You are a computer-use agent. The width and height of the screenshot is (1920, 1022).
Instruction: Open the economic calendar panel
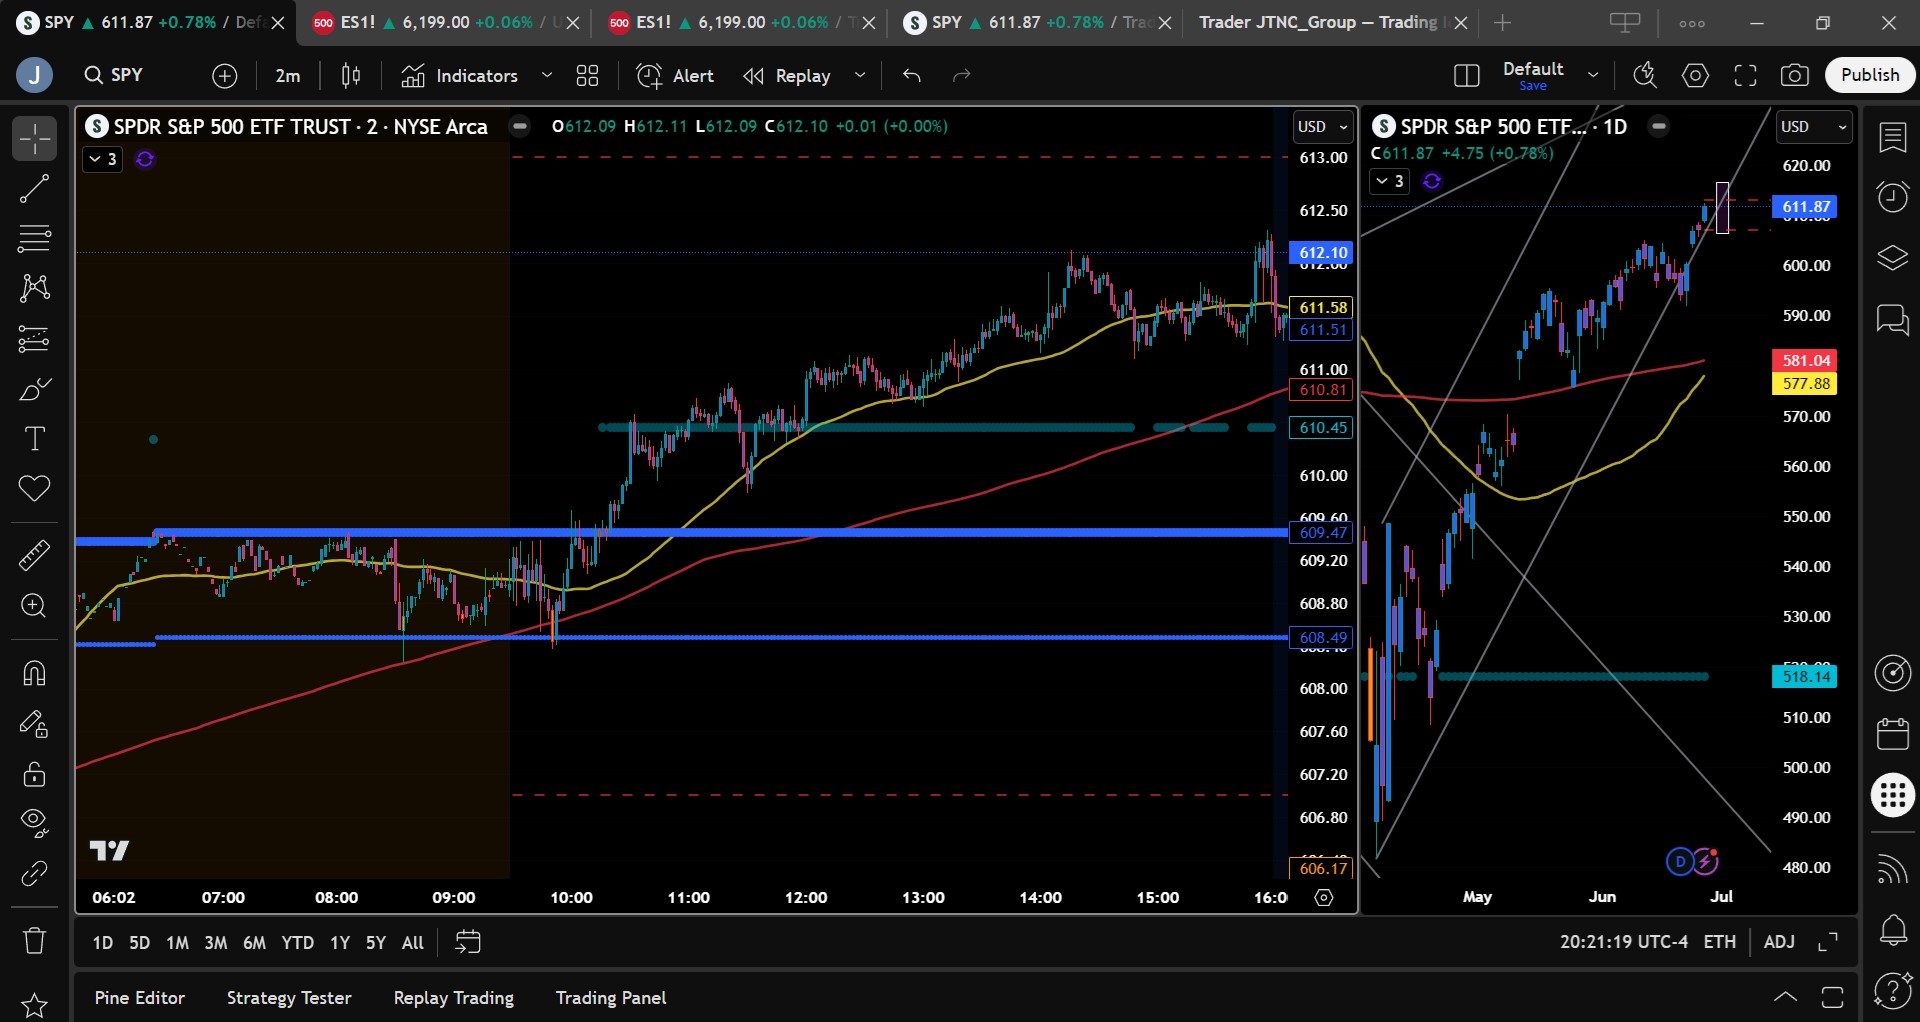coord(1892,734)
